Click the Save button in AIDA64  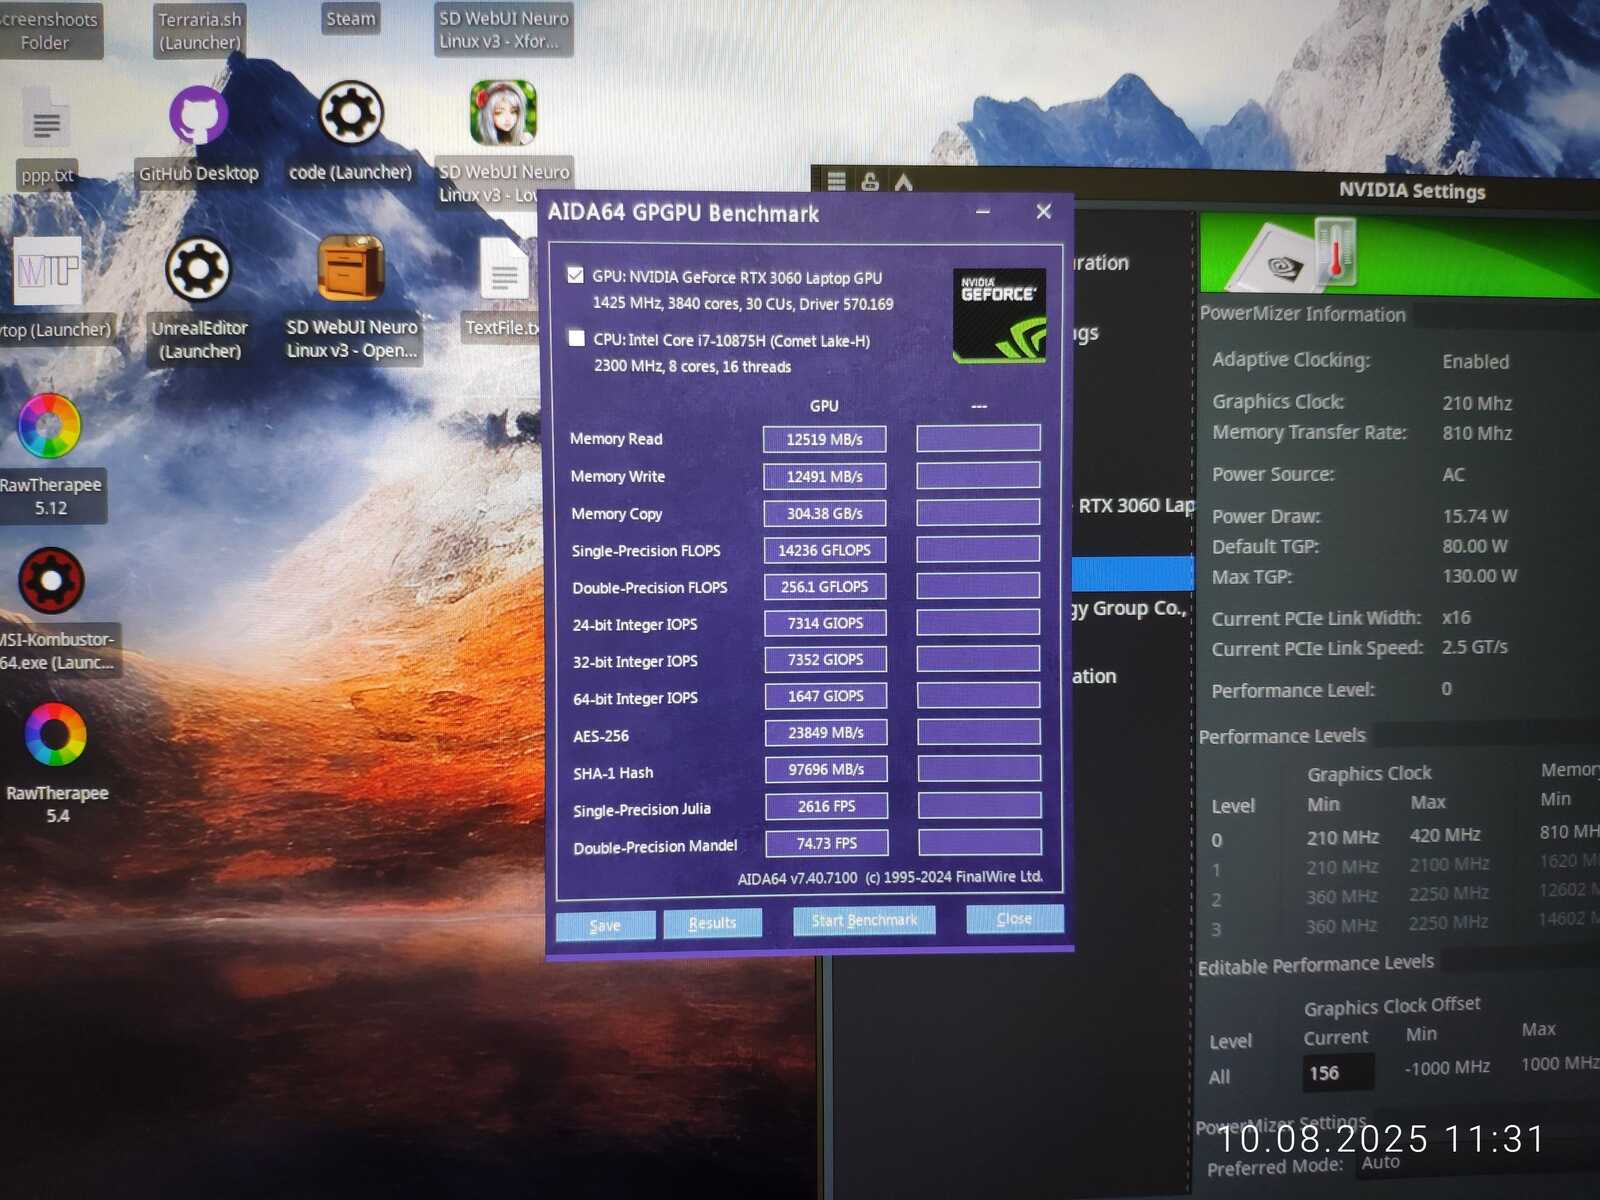pos(605,925)
